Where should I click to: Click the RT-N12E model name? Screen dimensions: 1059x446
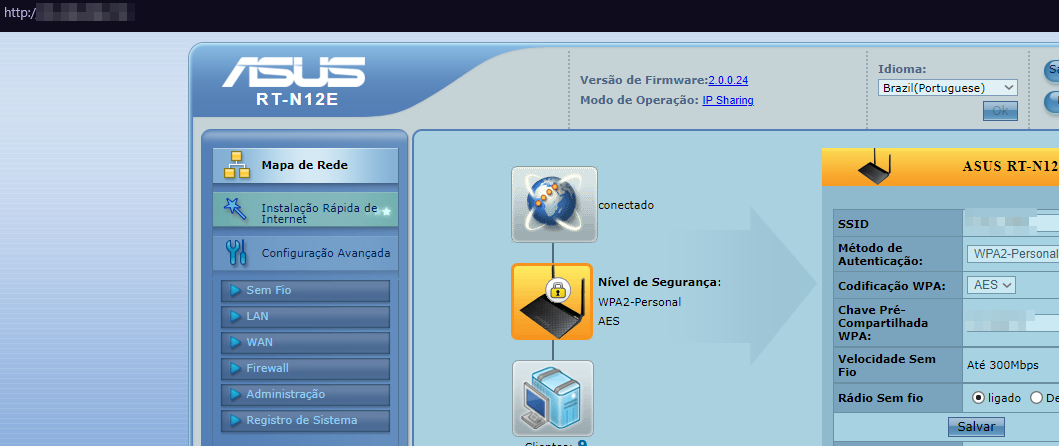pyautogui.click(x=296, y=100)
